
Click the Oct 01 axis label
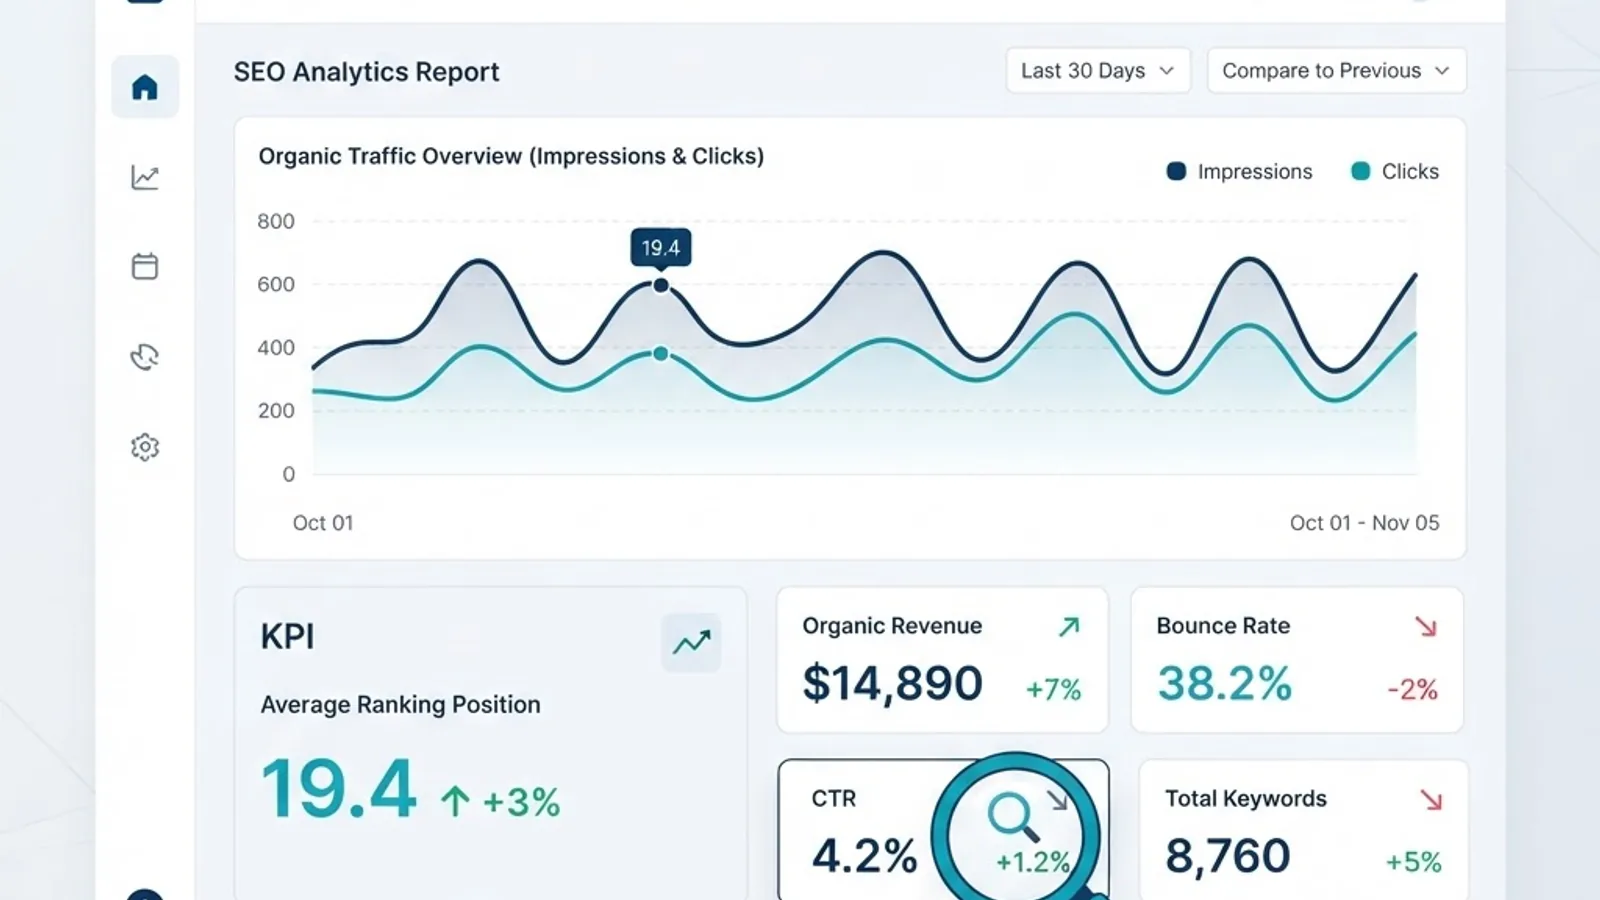click(x=323, y=523)
